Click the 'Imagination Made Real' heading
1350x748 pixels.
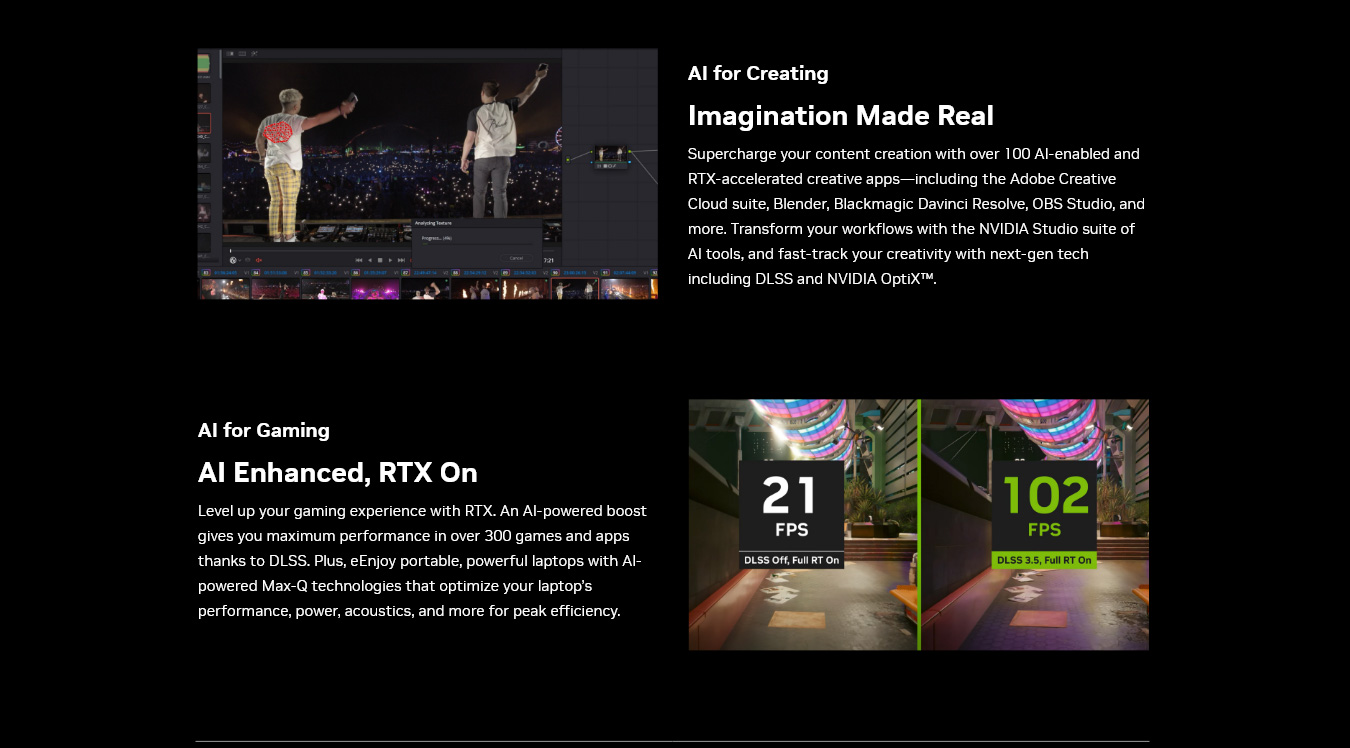841,115
